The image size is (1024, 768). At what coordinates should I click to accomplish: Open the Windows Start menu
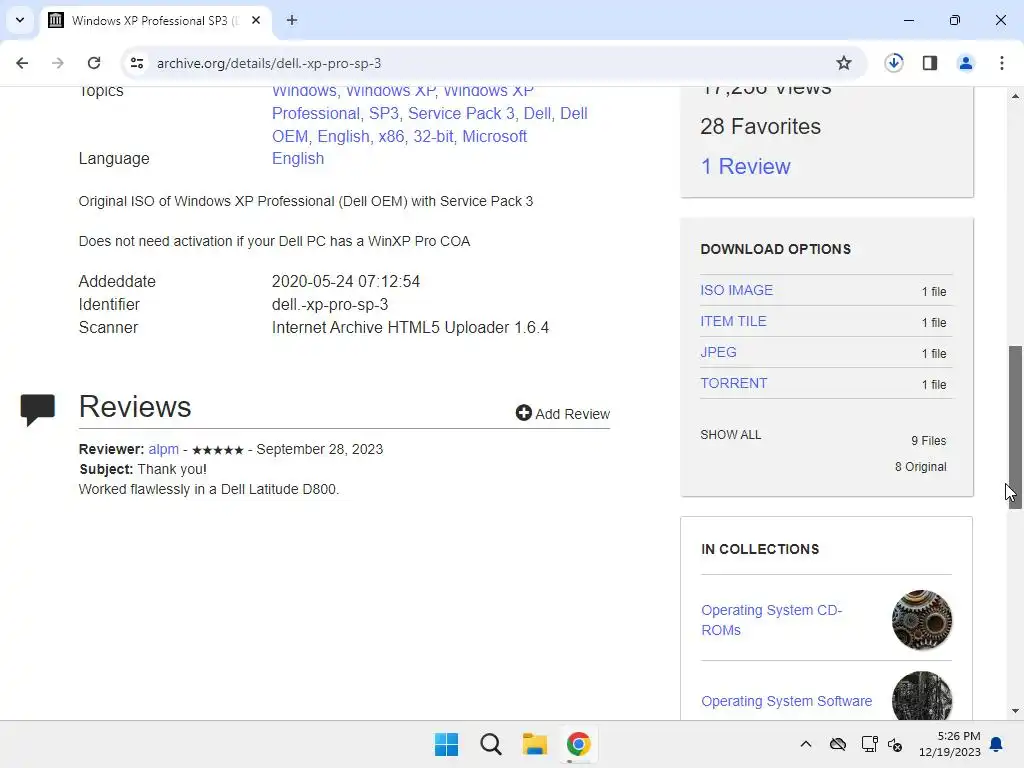tap(447, 744)
